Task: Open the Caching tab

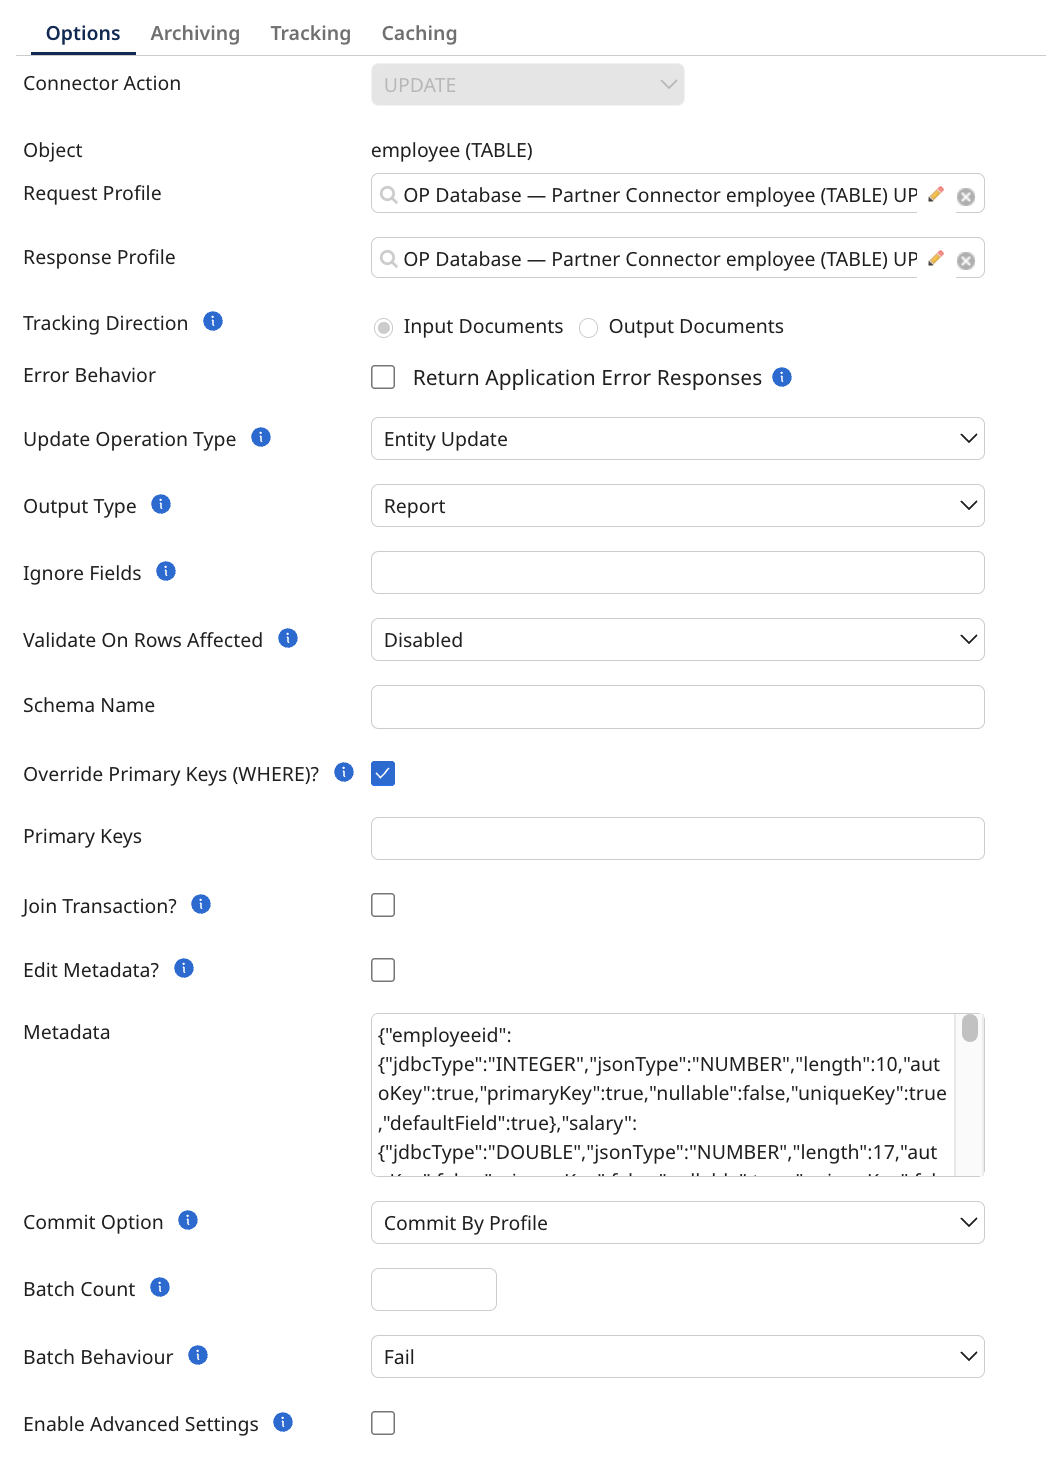Action: click(x=419, y=33)
